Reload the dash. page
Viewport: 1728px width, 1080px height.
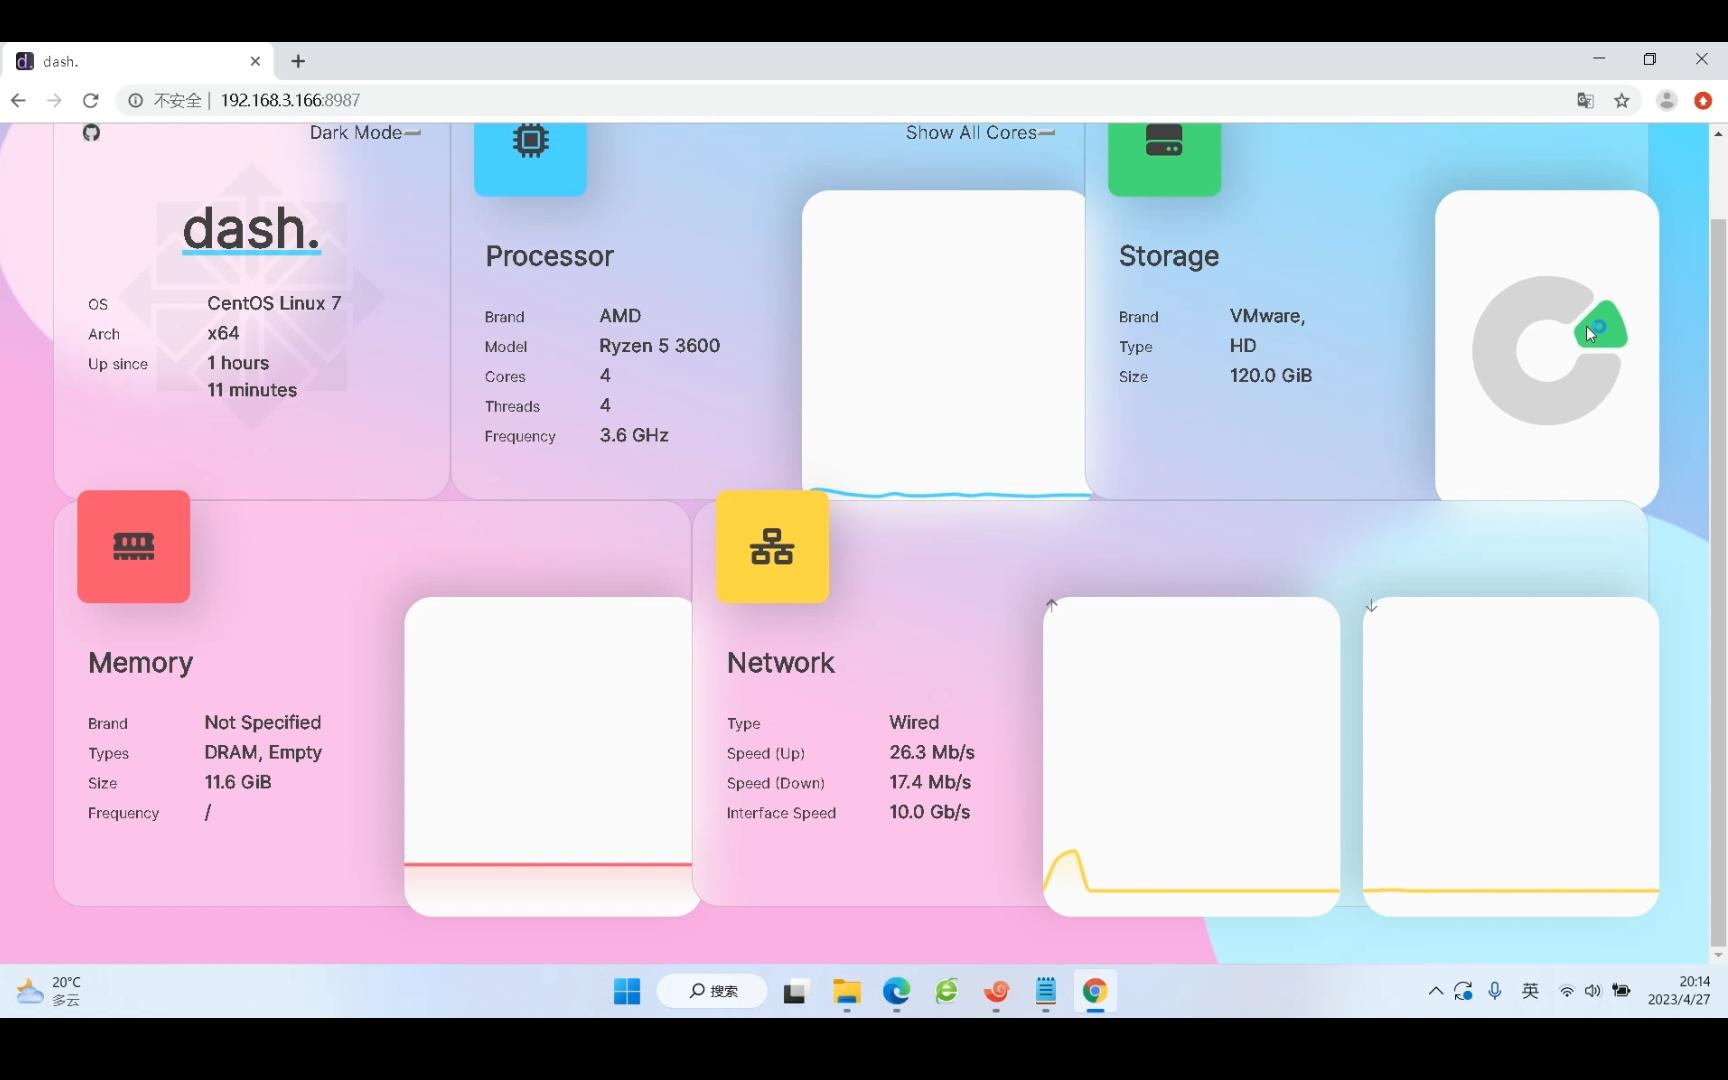[x=90, y=100]
